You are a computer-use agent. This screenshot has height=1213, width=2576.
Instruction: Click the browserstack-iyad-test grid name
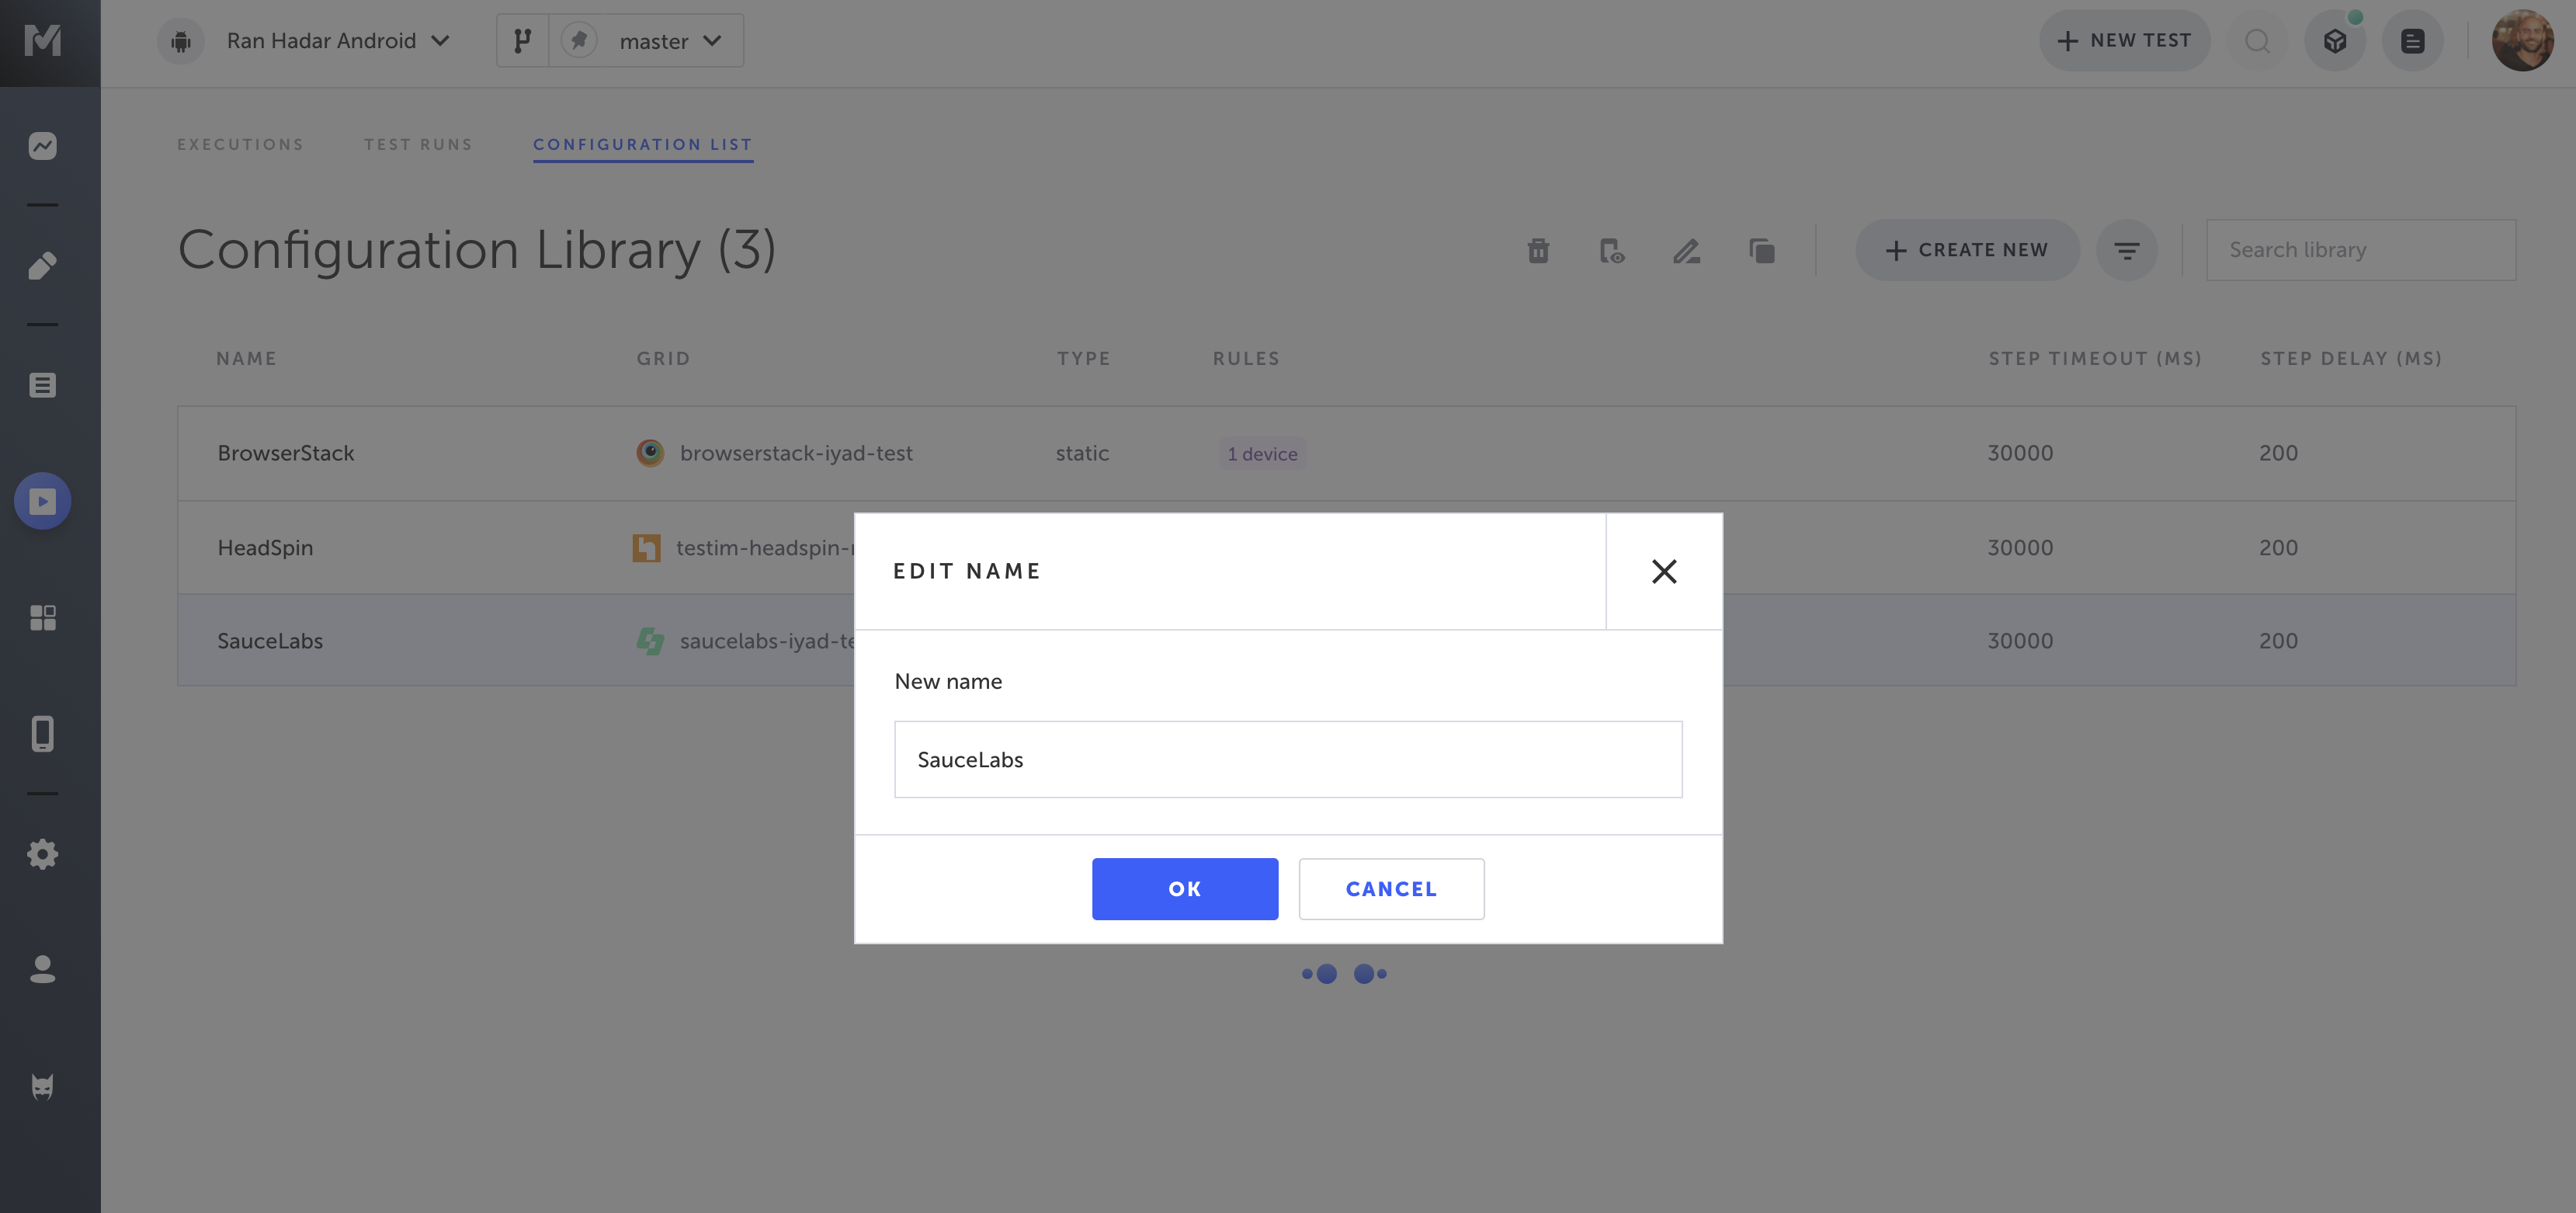pyautogui.click(x=796, y=453)
